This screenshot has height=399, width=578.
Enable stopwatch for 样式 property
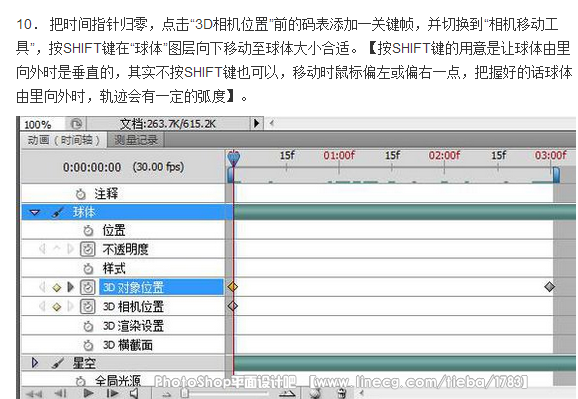pyautogui.click(x=88, y=269)
